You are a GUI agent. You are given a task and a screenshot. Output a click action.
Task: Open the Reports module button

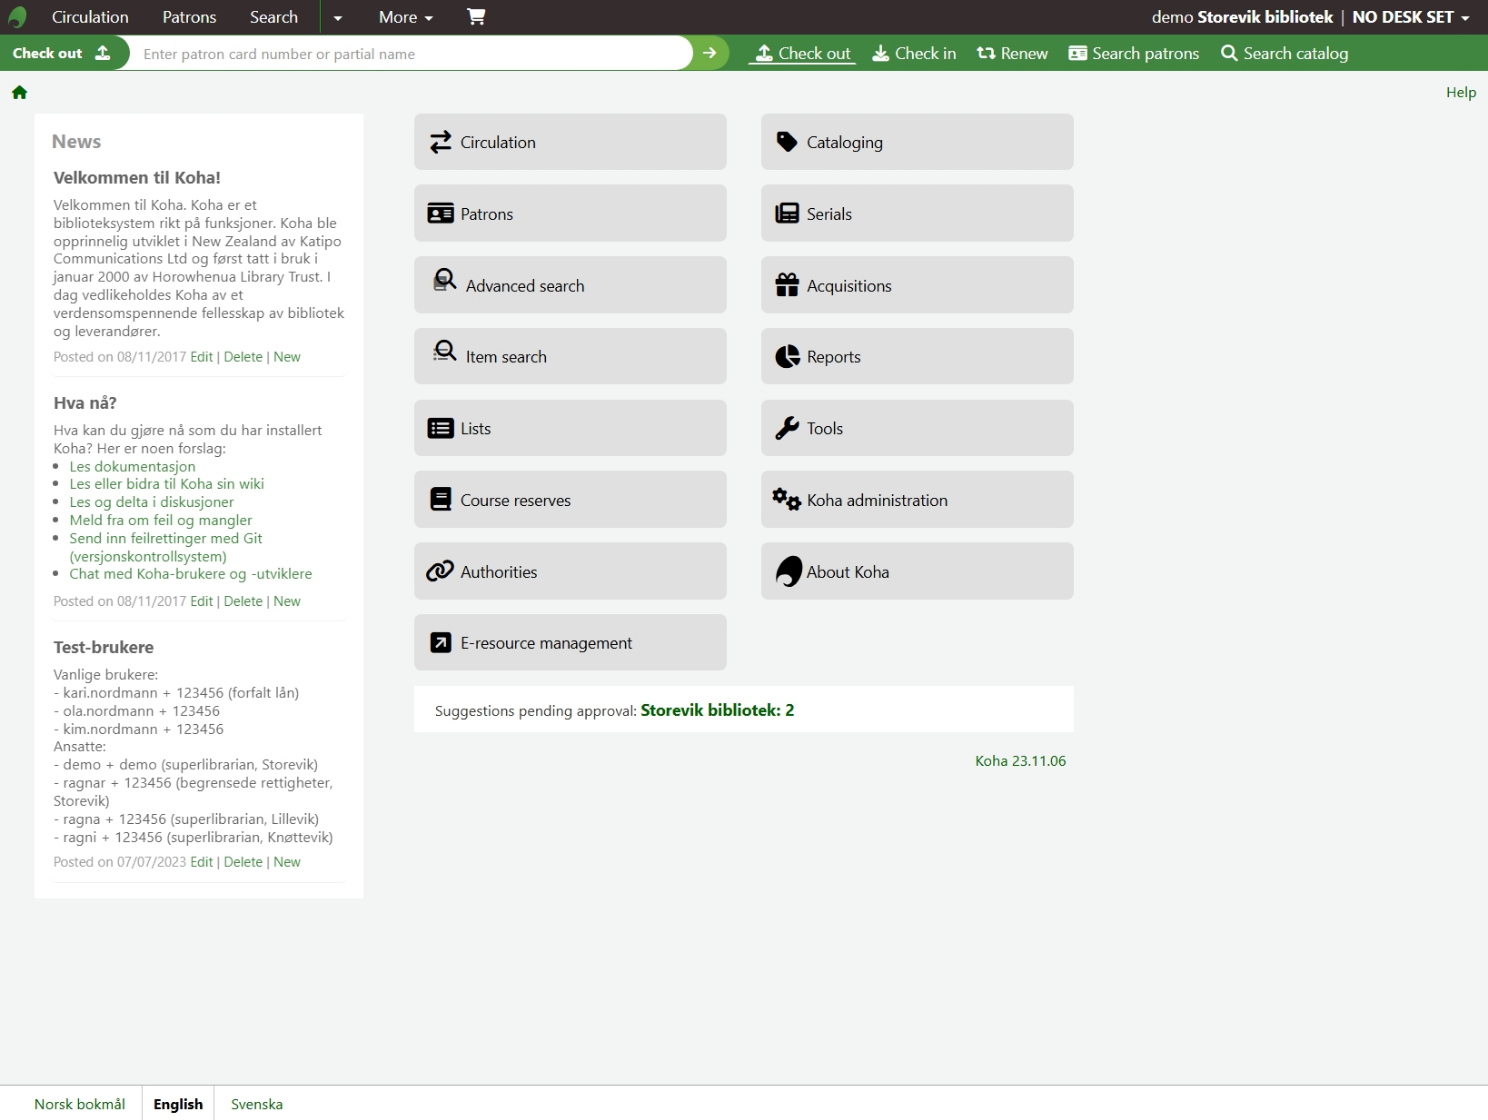[x=917, y=357]
